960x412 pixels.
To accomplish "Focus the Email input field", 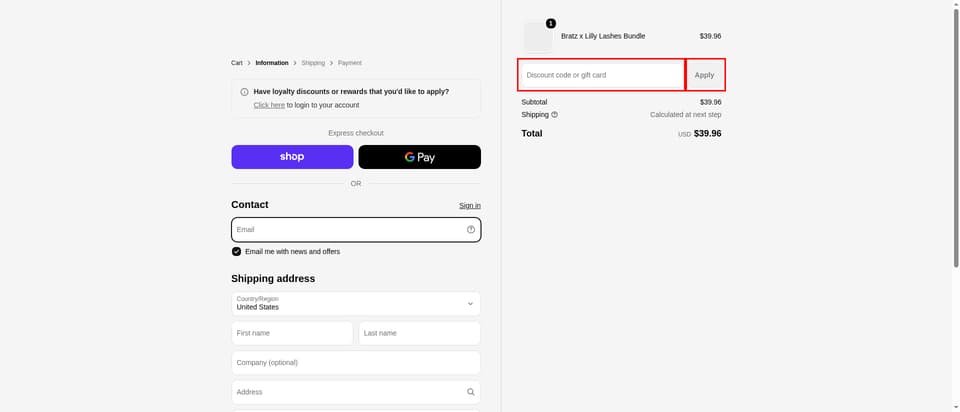I will 356,230.
